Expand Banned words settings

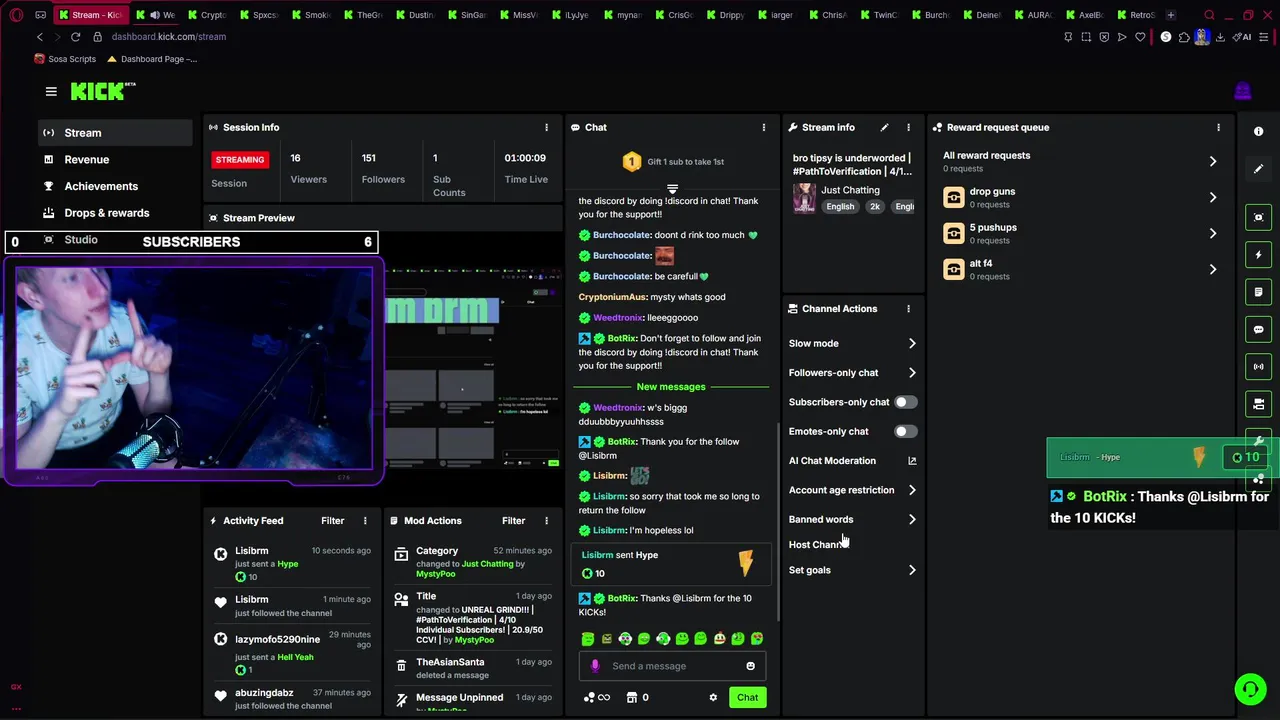(x=912, y=519)
